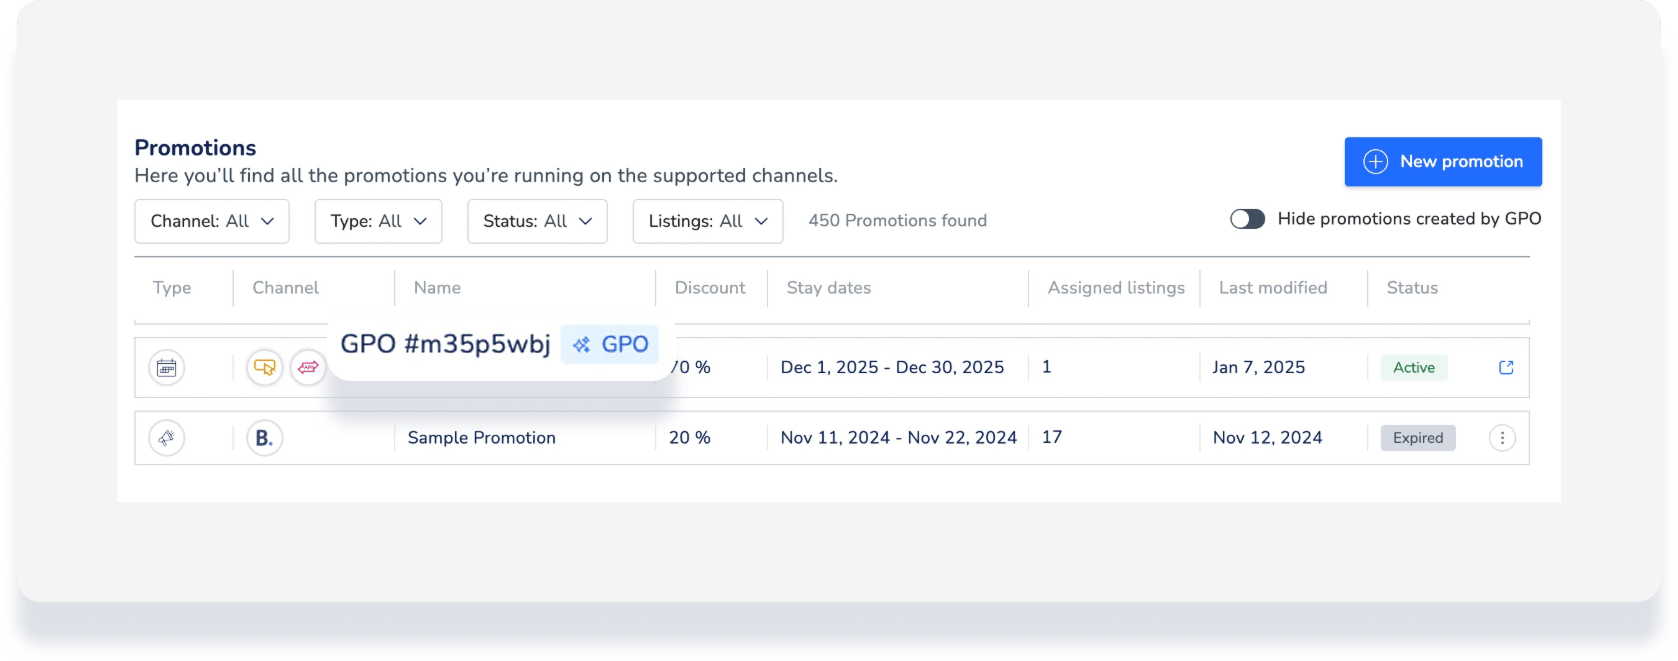The width and height of the screenshot is (1678, 661).
Task: Open the external link for the Active promotion
Action: pyautogui.click(x=1506, y=368)
